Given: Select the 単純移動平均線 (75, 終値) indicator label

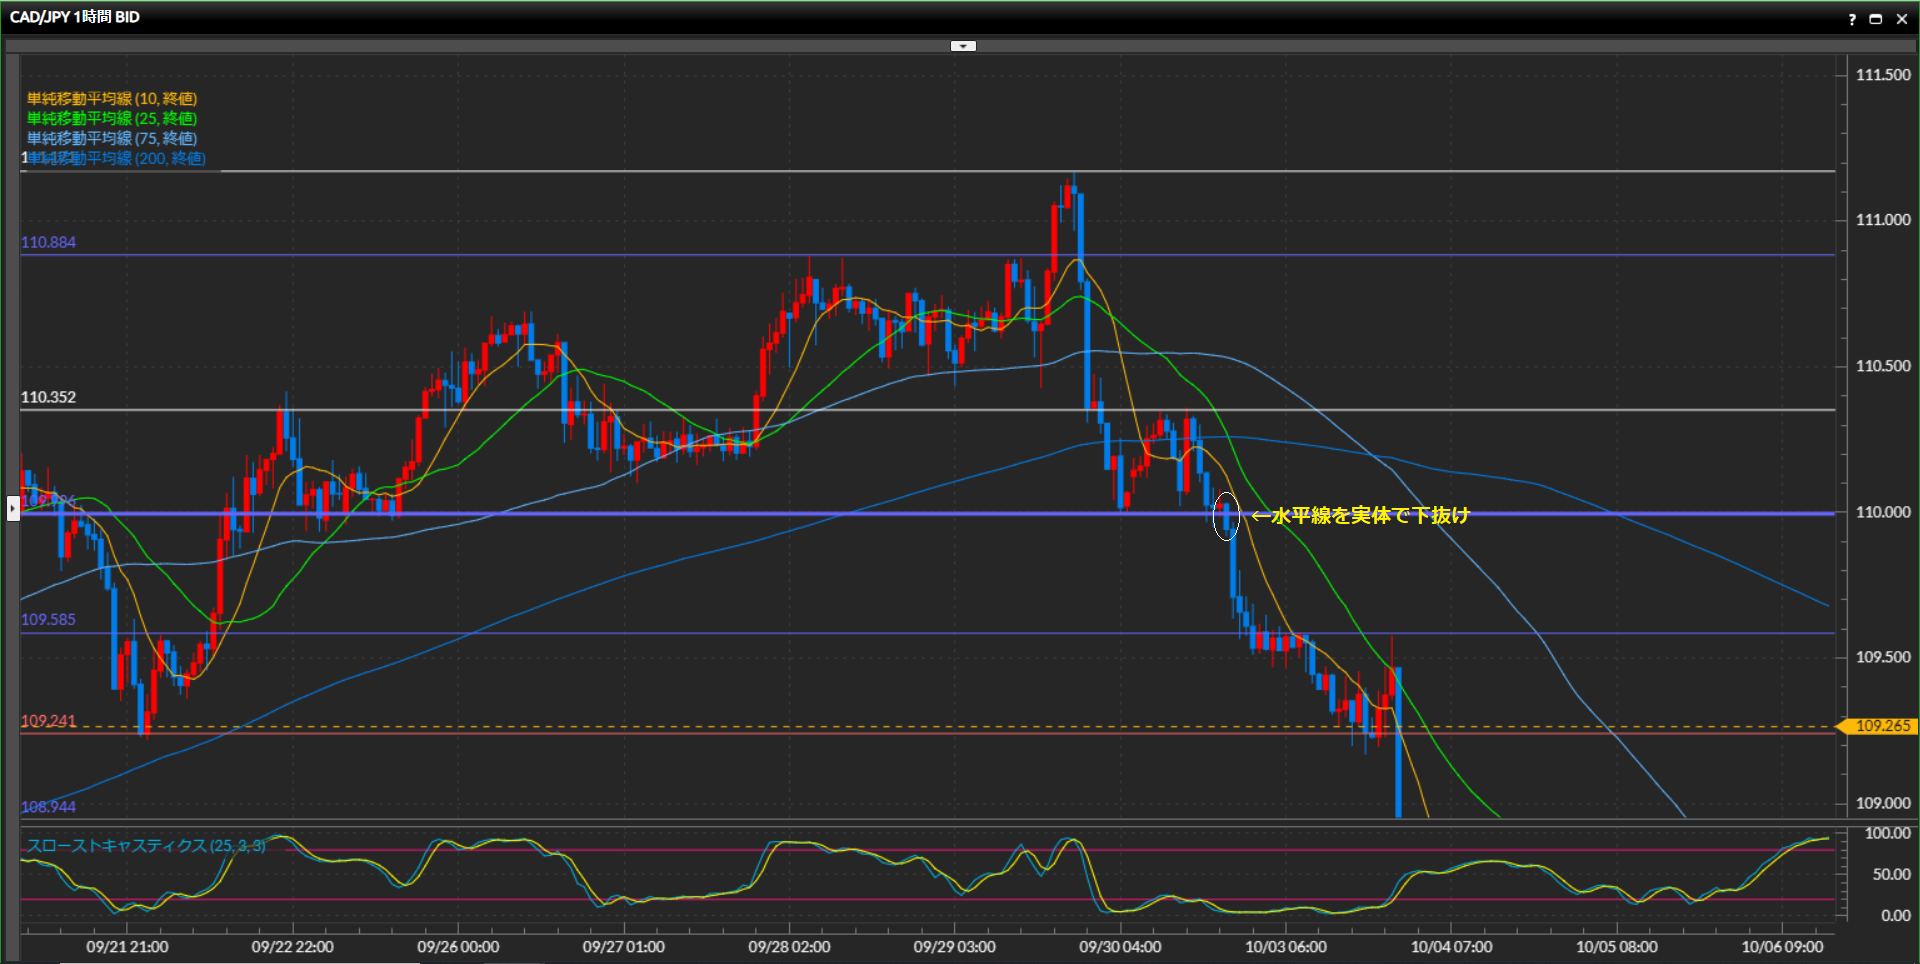Looking at the screenshot, I should pos(112,138).
